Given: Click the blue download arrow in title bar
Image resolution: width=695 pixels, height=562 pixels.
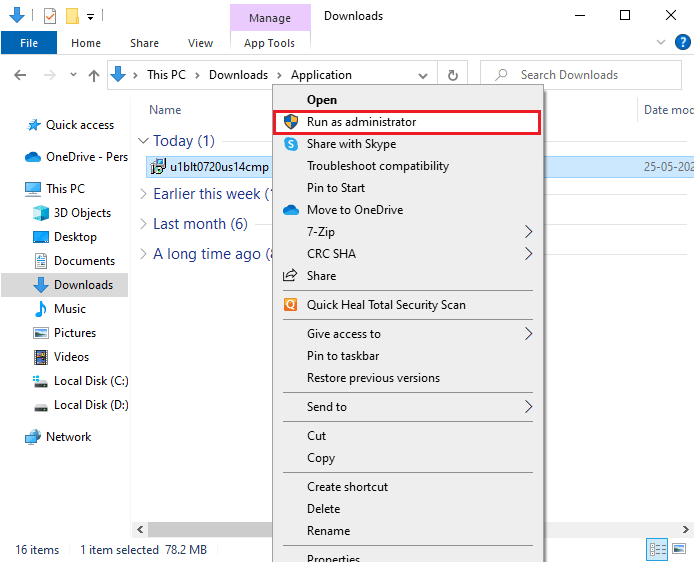Looking at the screenshot, I should click(x=17, y=15).
